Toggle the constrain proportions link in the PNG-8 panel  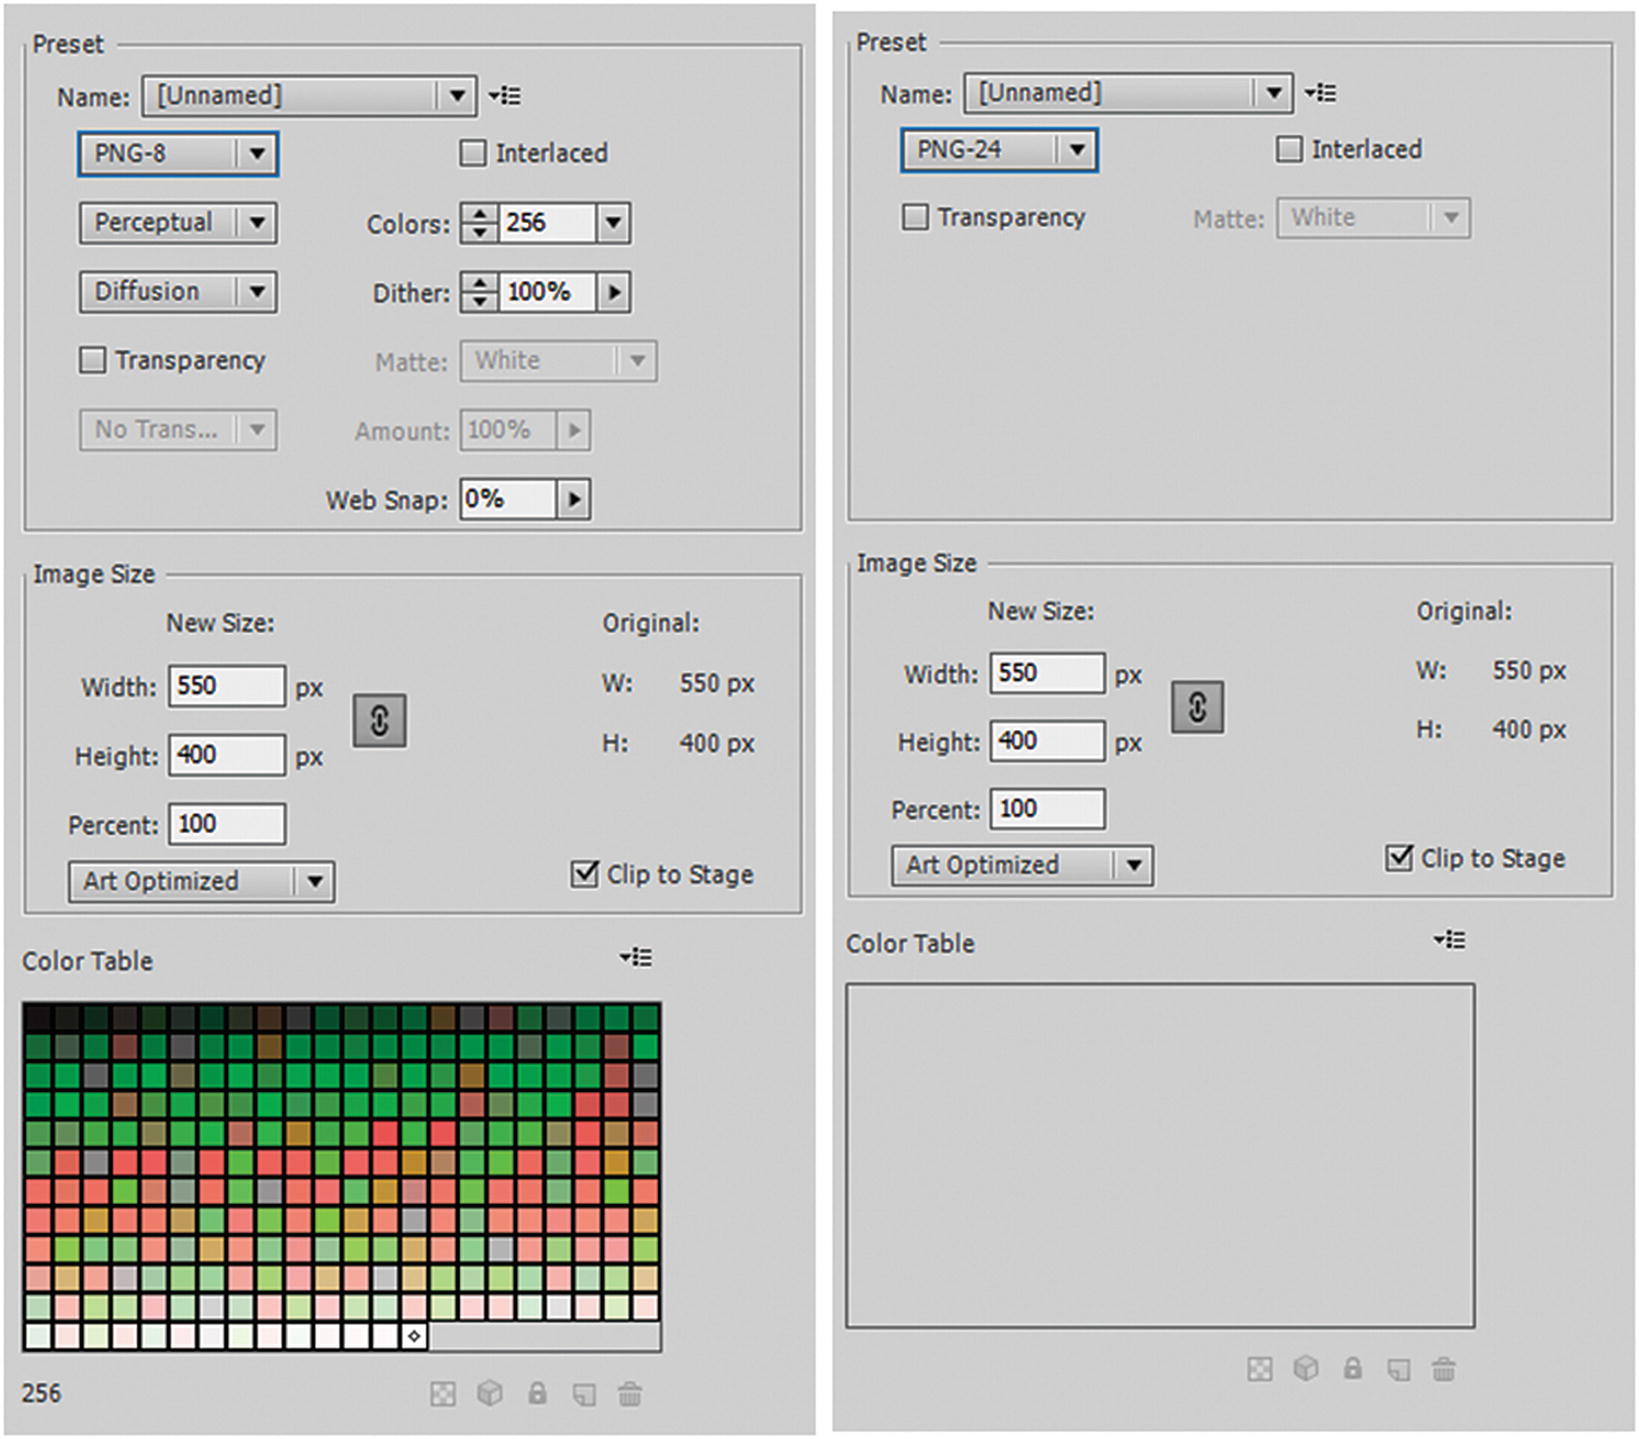(379, 720)
